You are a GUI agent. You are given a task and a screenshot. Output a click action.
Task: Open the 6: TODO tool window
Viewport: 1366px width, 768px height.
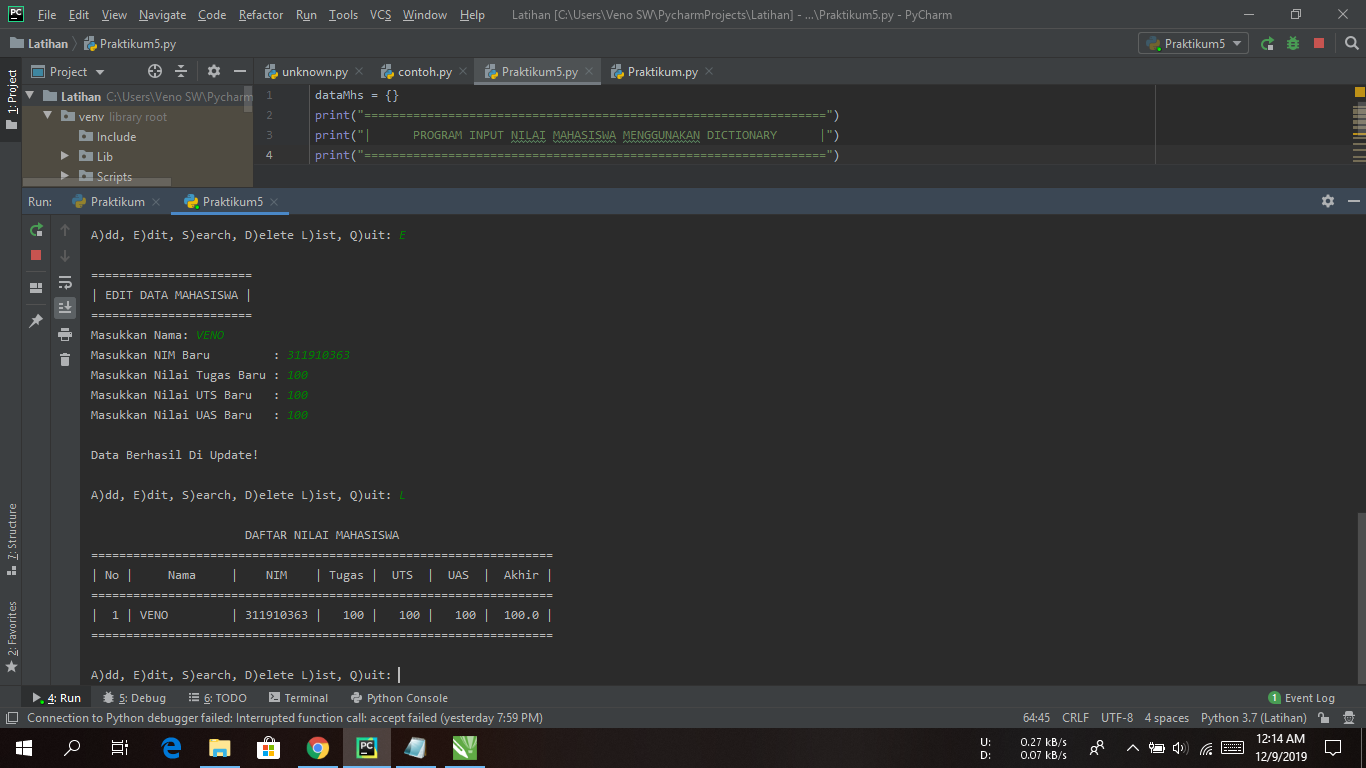(x=217, y=698)
